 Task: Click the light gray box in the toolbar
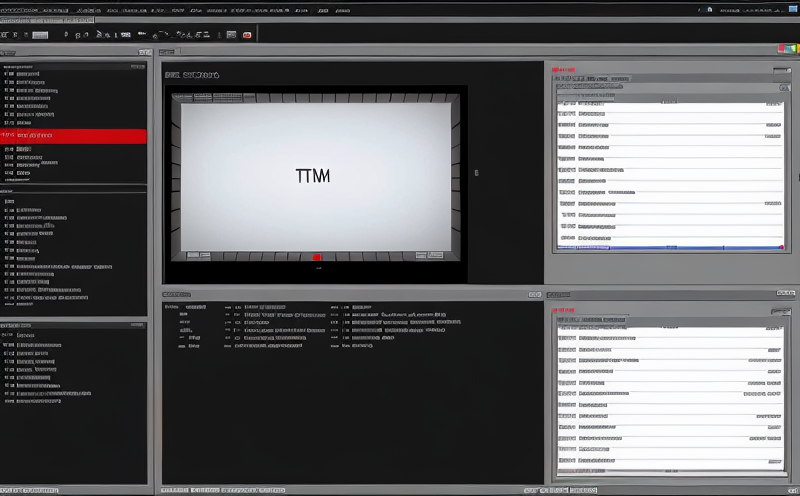click(x=40, y=35)
